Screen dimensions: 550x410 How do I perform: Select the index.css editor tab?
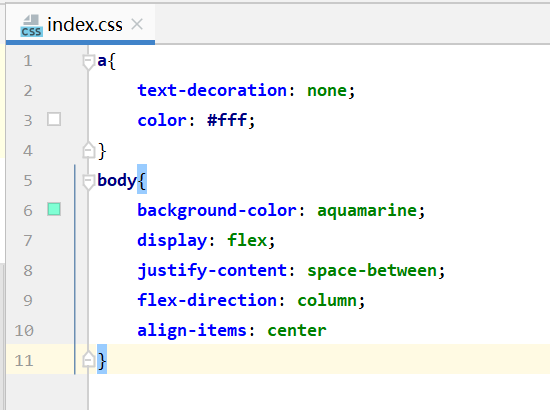click(x=80, y=25)
